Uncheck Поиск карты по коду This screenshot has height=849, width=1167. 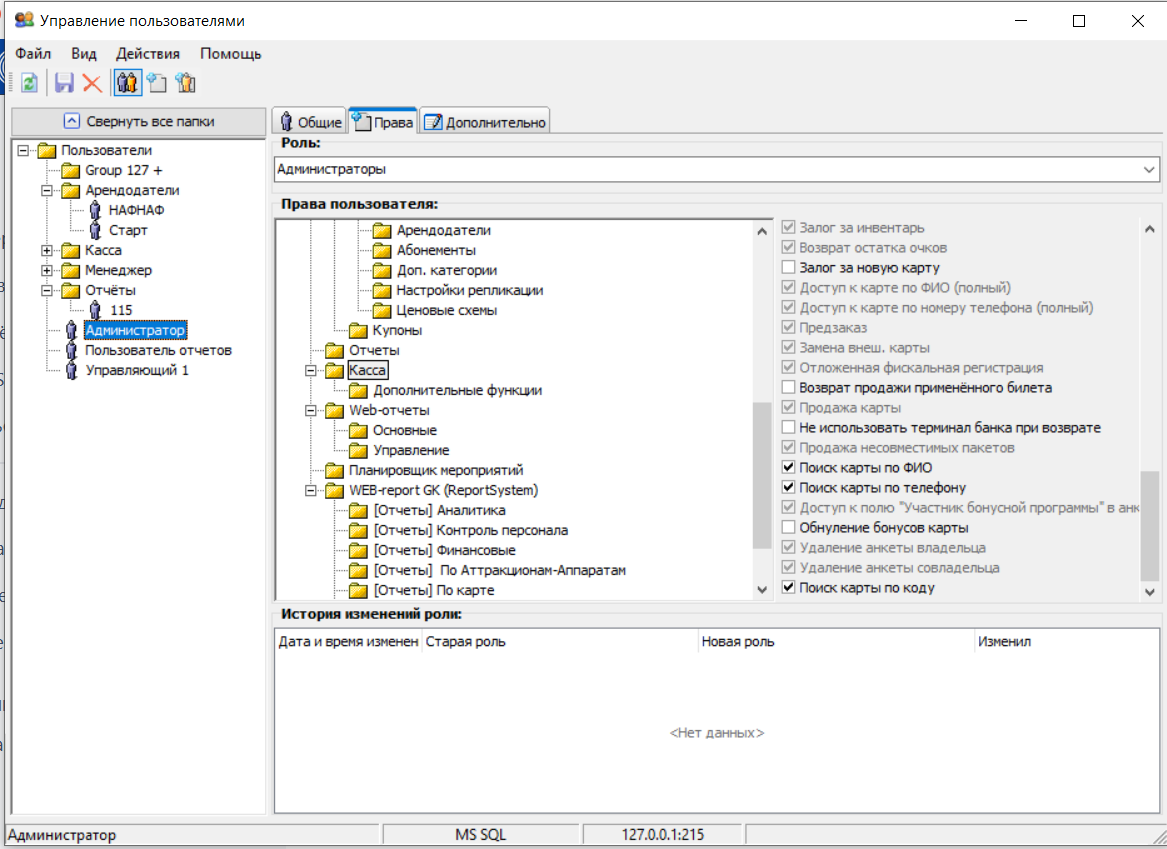[788, 587]
